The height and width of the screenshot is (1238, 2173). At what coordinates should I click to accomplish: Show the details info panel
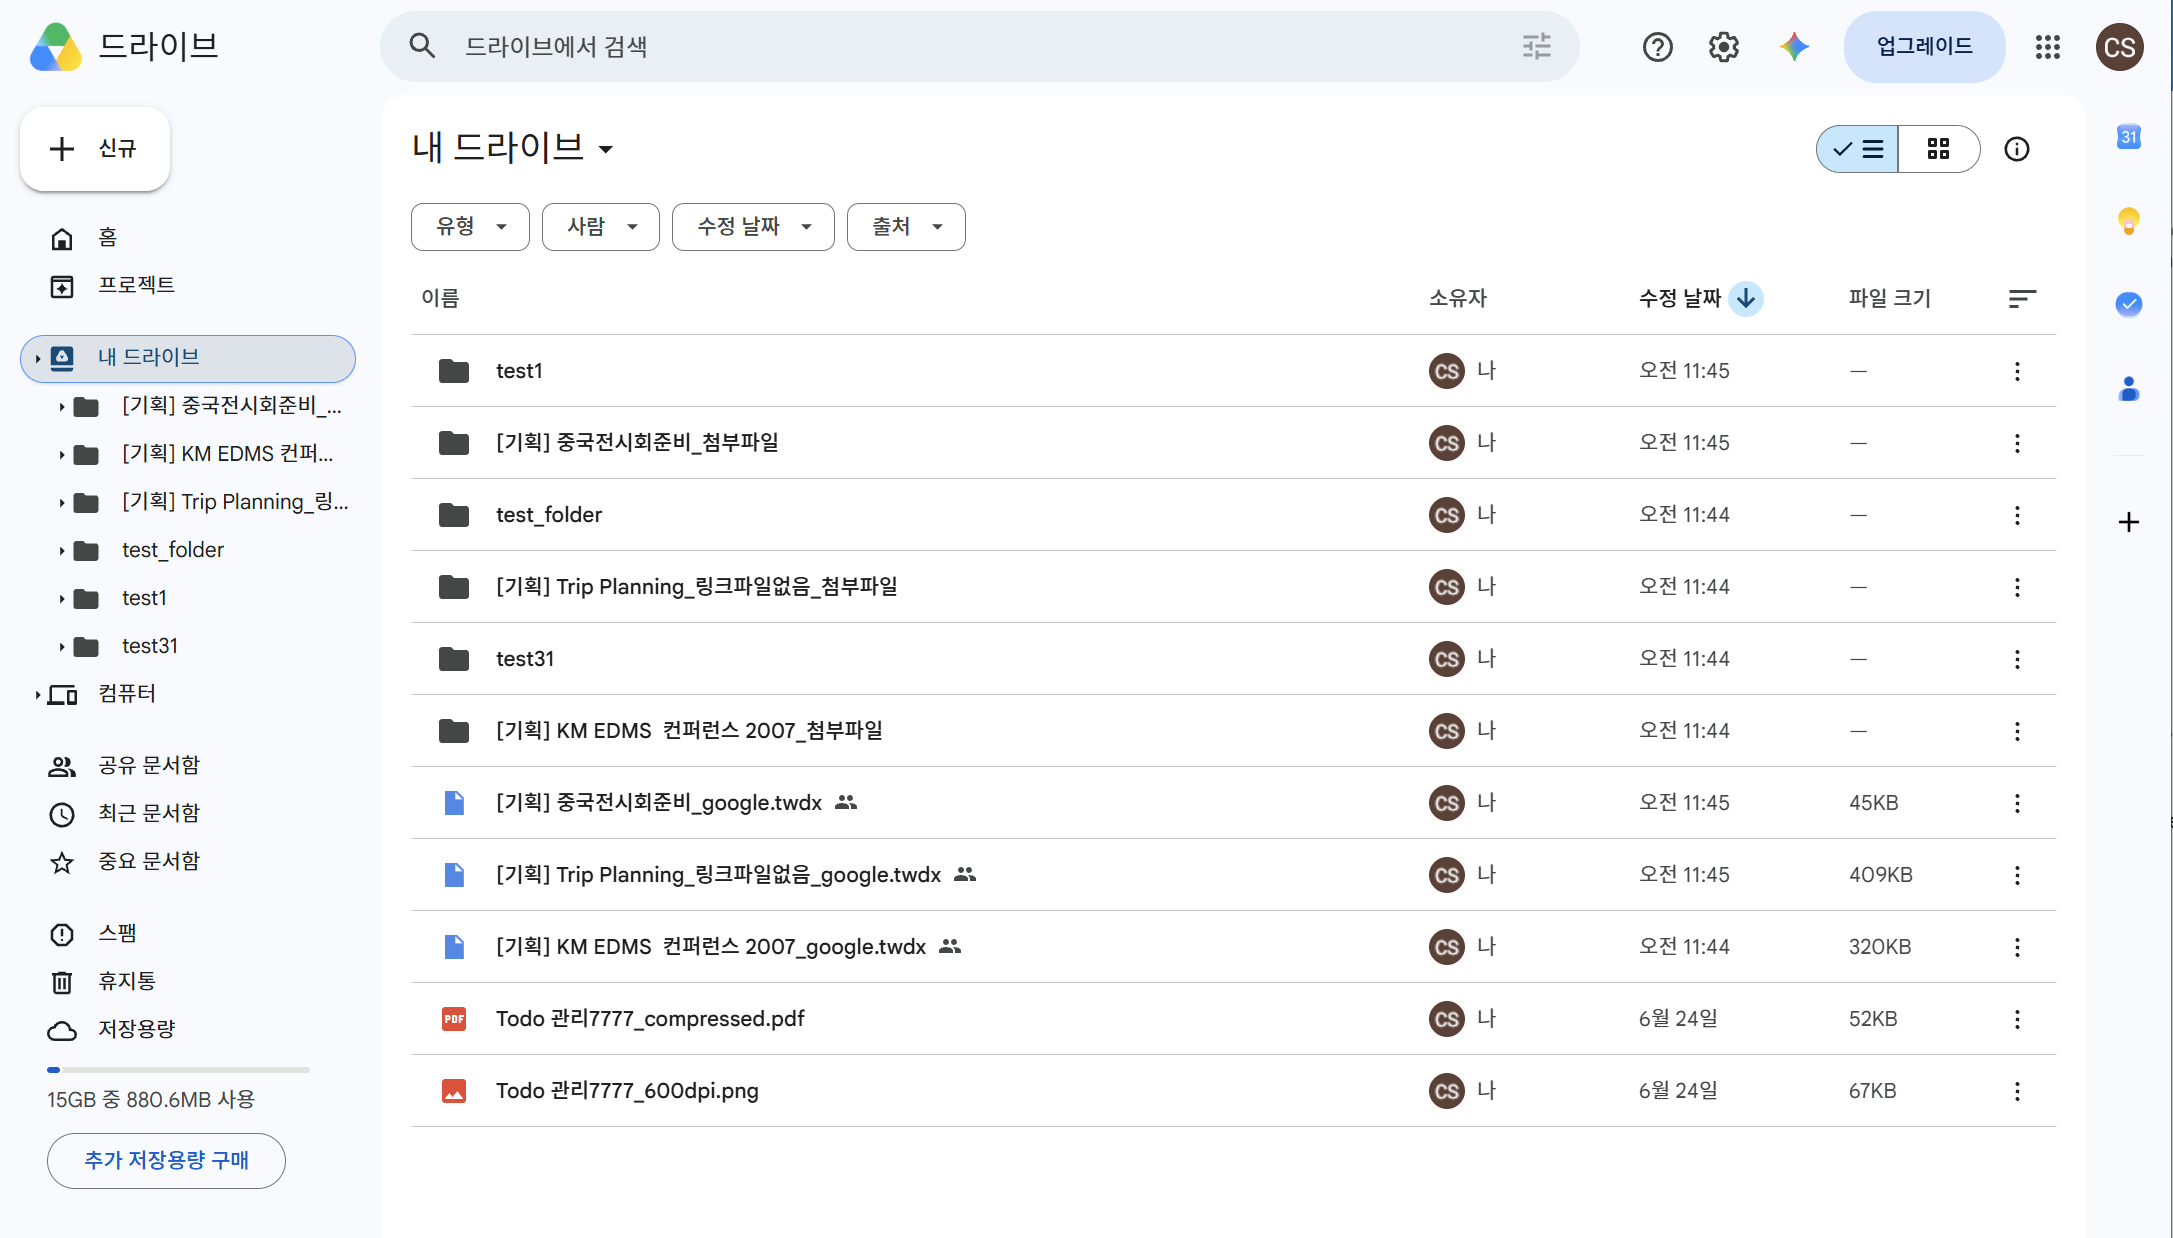click(x=2017, y=149)
